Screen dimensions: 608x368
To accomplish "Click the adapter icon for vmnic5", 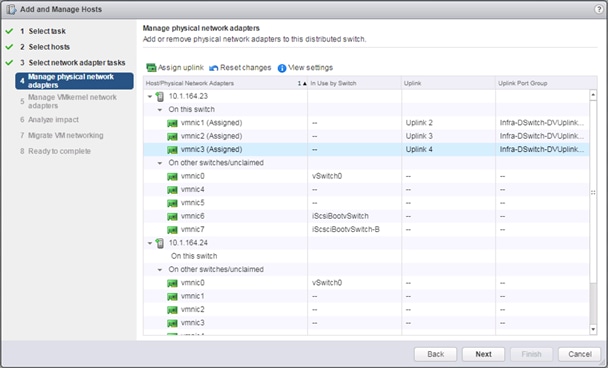I will pyautogui.click(x=172, y=203).
